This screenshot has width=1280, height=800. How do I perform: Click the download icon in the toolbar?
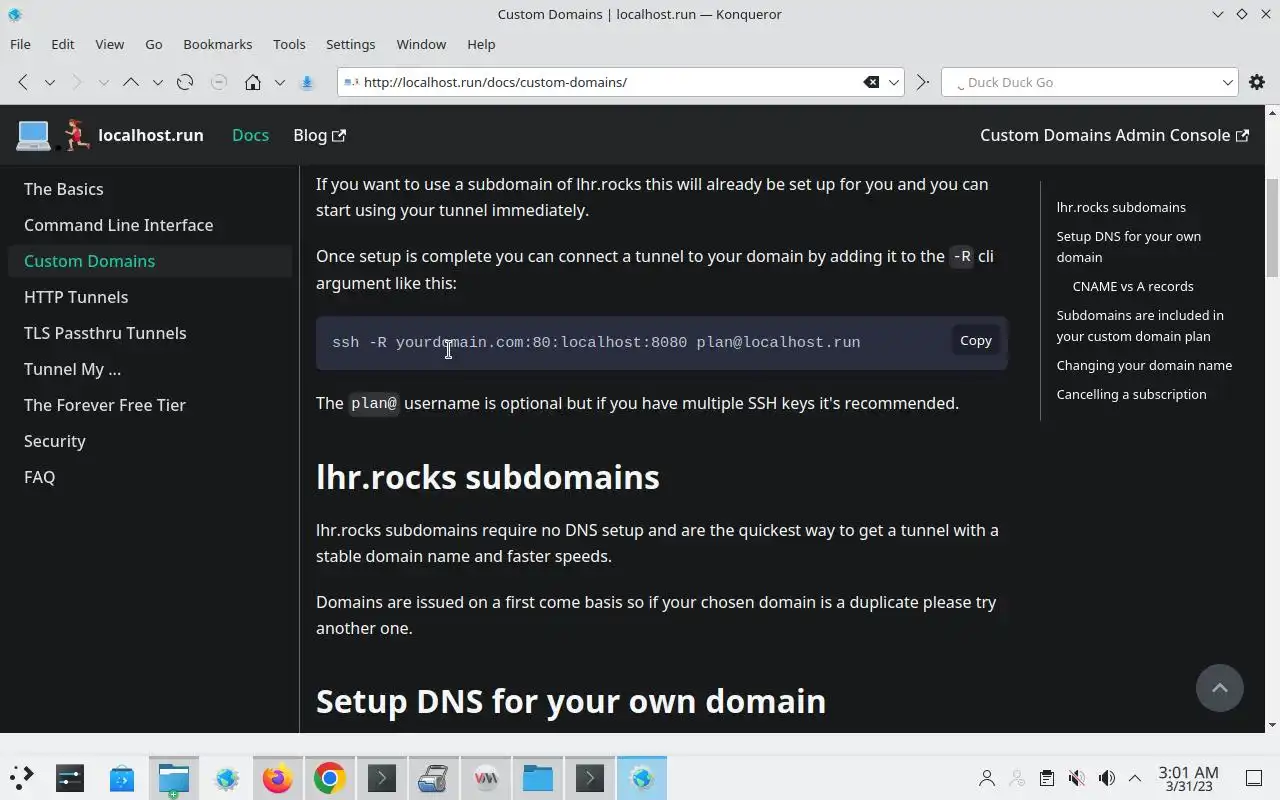(x=308, y=82)
